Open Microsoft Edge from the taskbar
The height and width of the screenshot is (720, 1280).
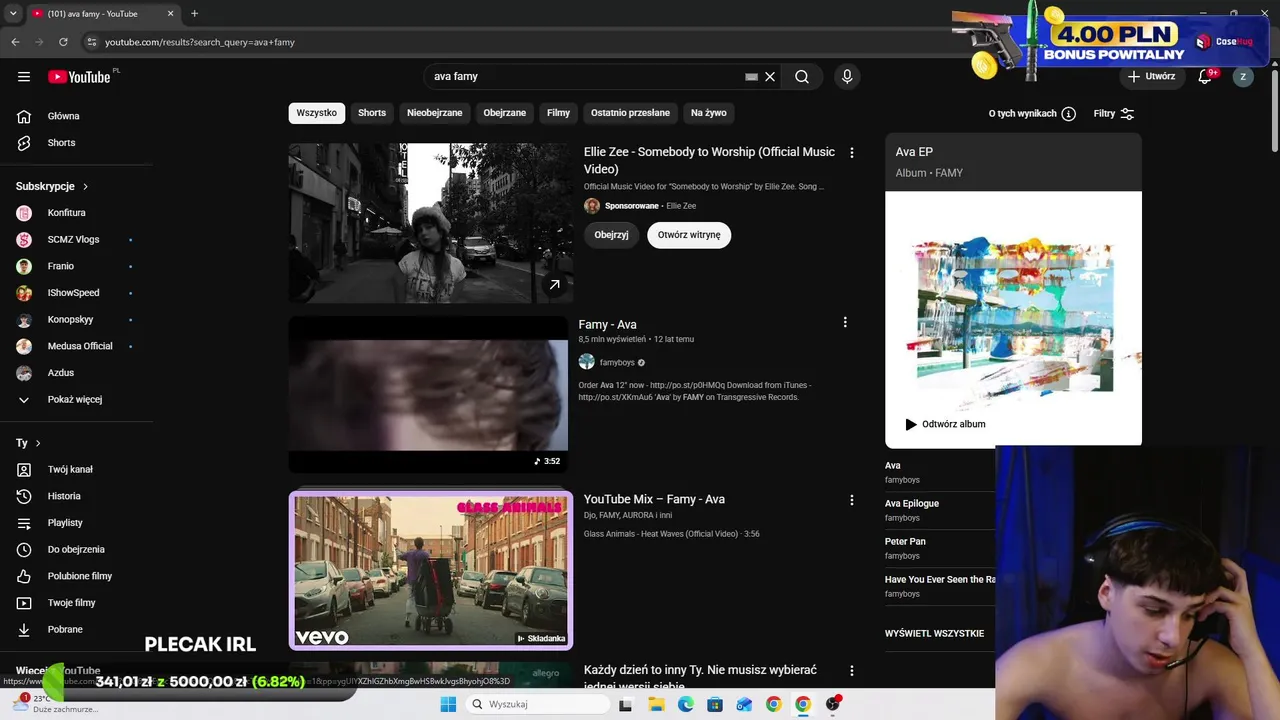pyautogui.click(x=686, y=704)
